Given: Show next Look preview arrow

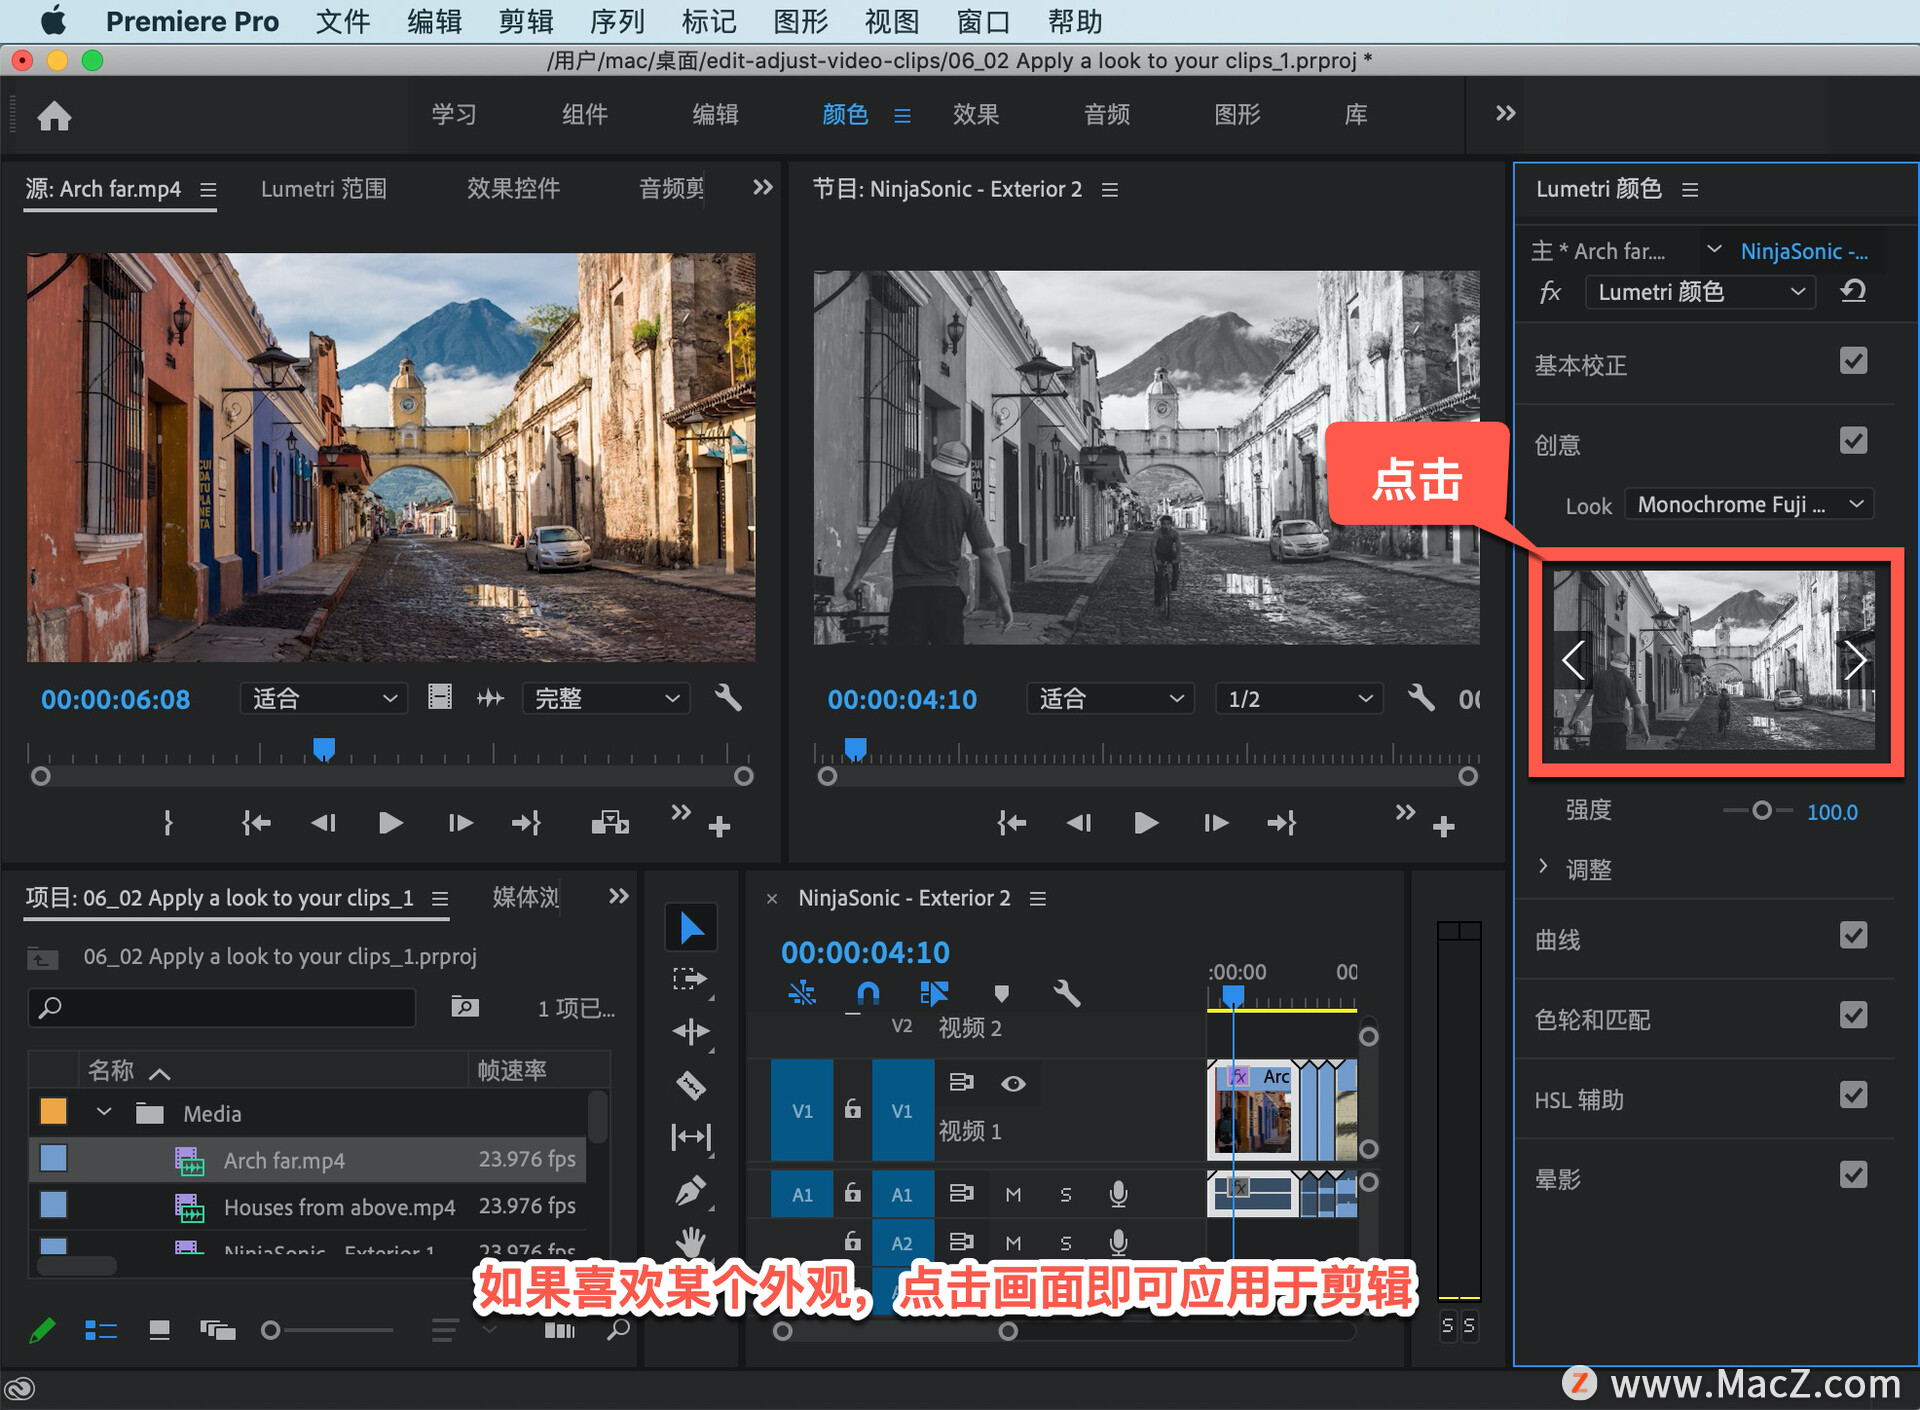Looking at the screenshot, I should pos(1855,660).
